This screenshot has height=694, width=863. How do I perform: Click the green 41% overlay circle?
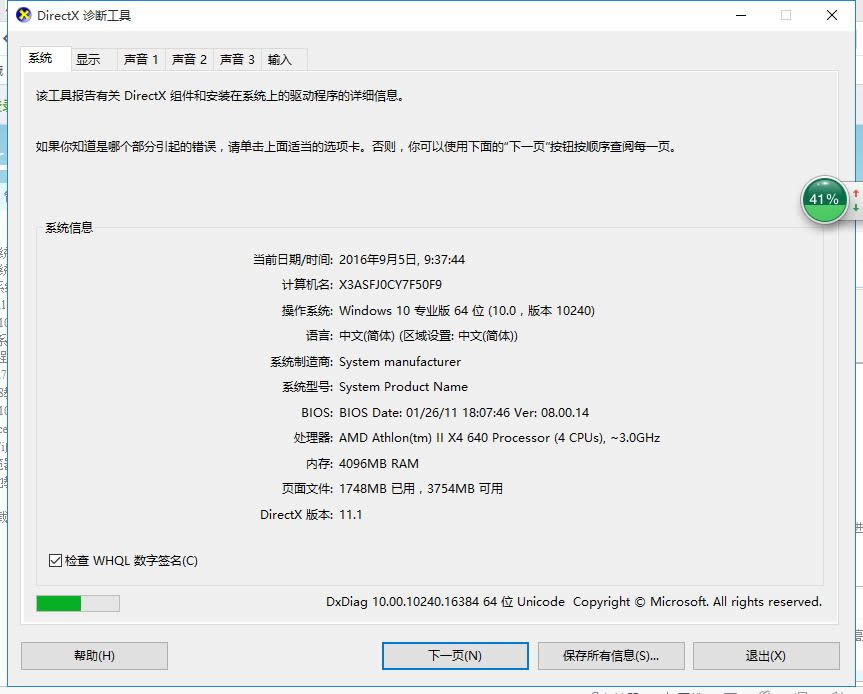pyautogui.click(x=822, y=200)
